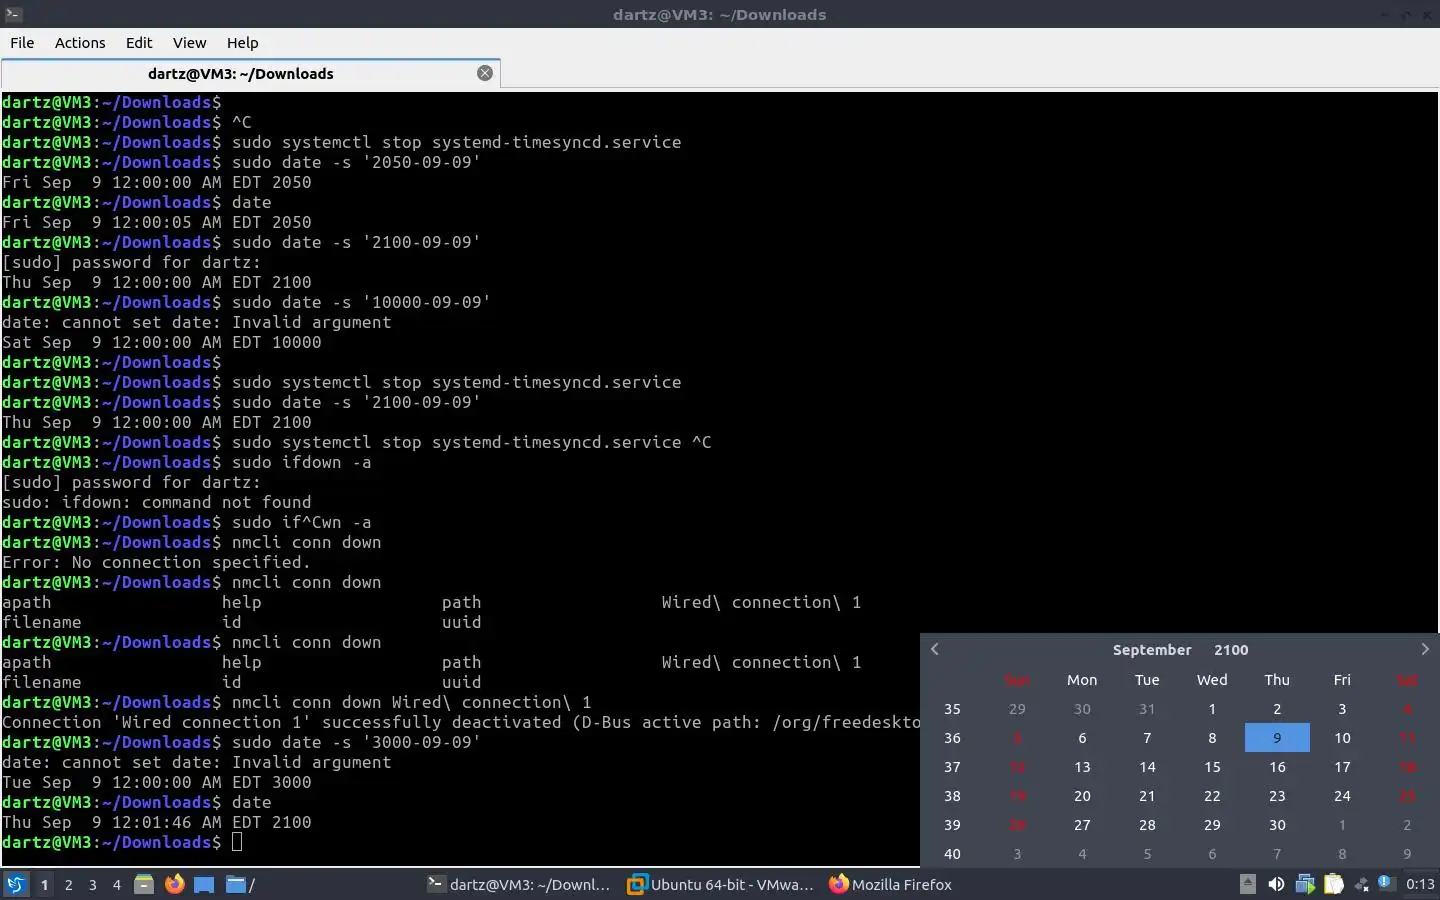The image size is (1440, 900).
Task: Launch Firefox from the quicklaunch icon
Action: tap(175, 884)
